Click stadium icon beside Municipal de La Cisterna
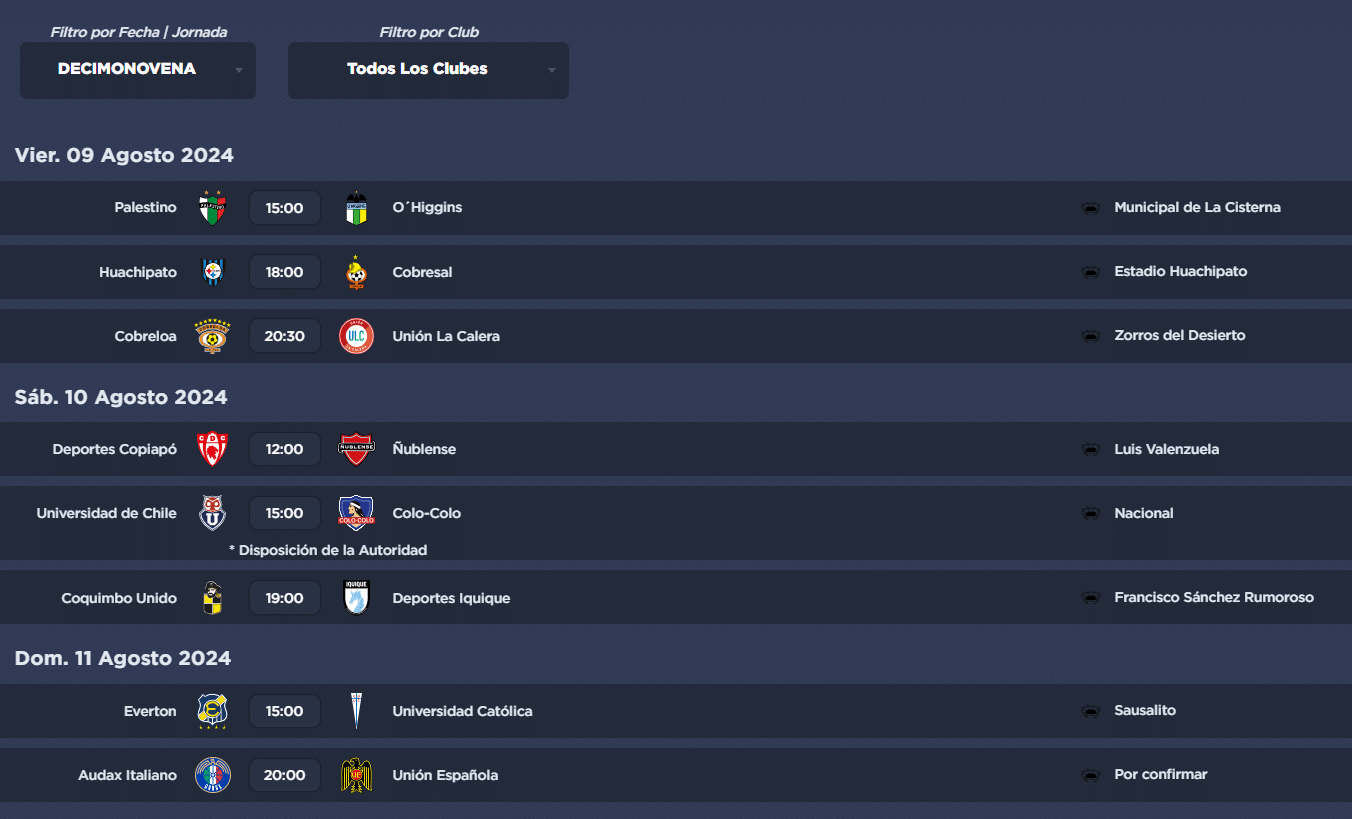 pyautogui.click(x=1091, y=208)
